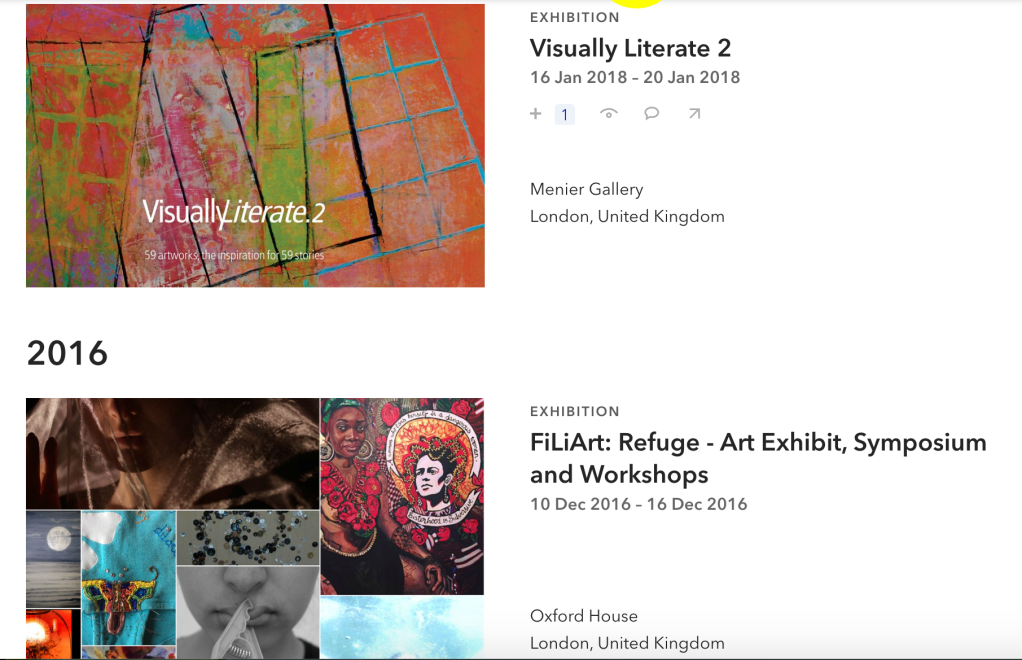Click the Menier Gallery venue link
The image size is (1022, 660).
(587, 189)
